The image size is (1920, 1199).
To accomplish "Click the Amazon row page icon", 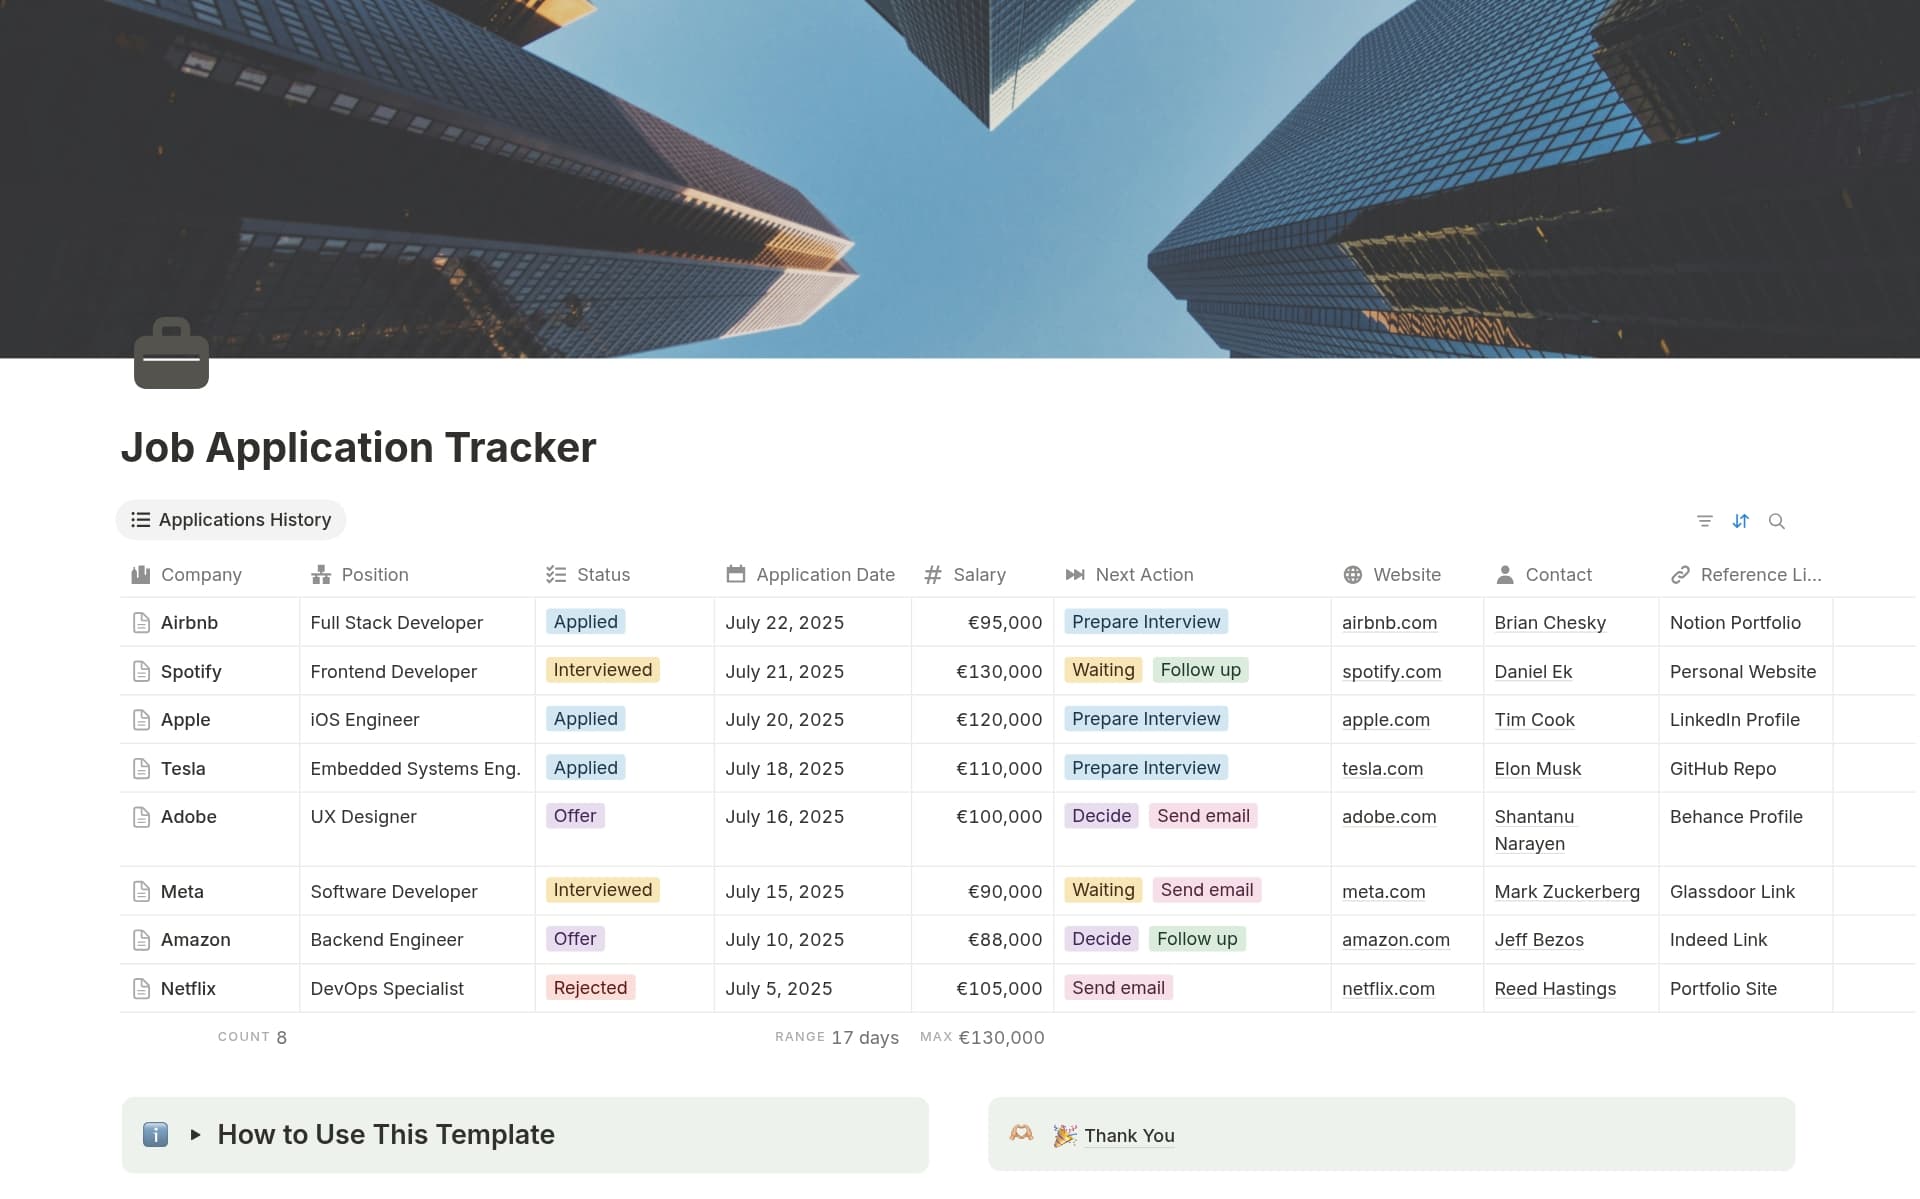I will 141,940.
